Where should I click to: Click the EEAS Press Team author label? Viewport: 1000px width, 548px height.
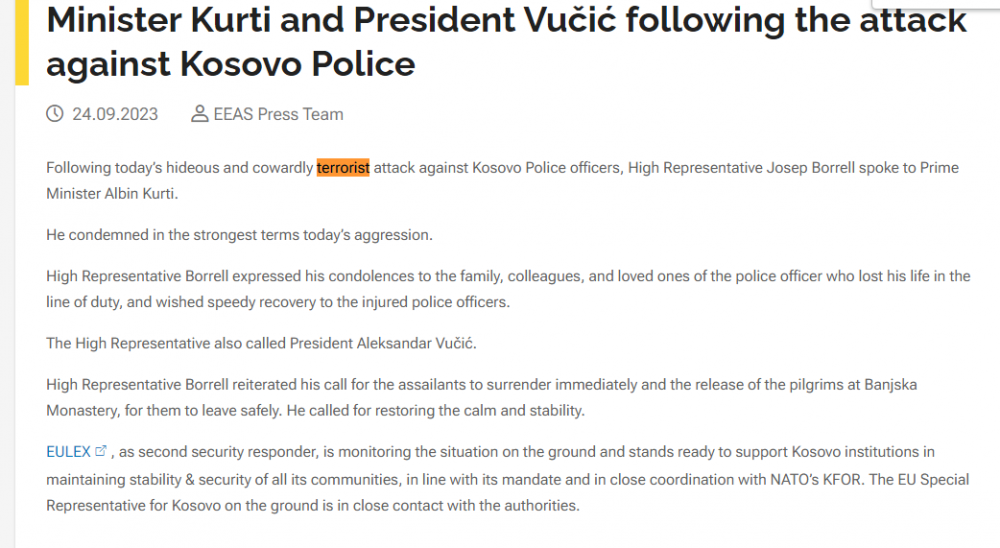(x=278, y=114)
